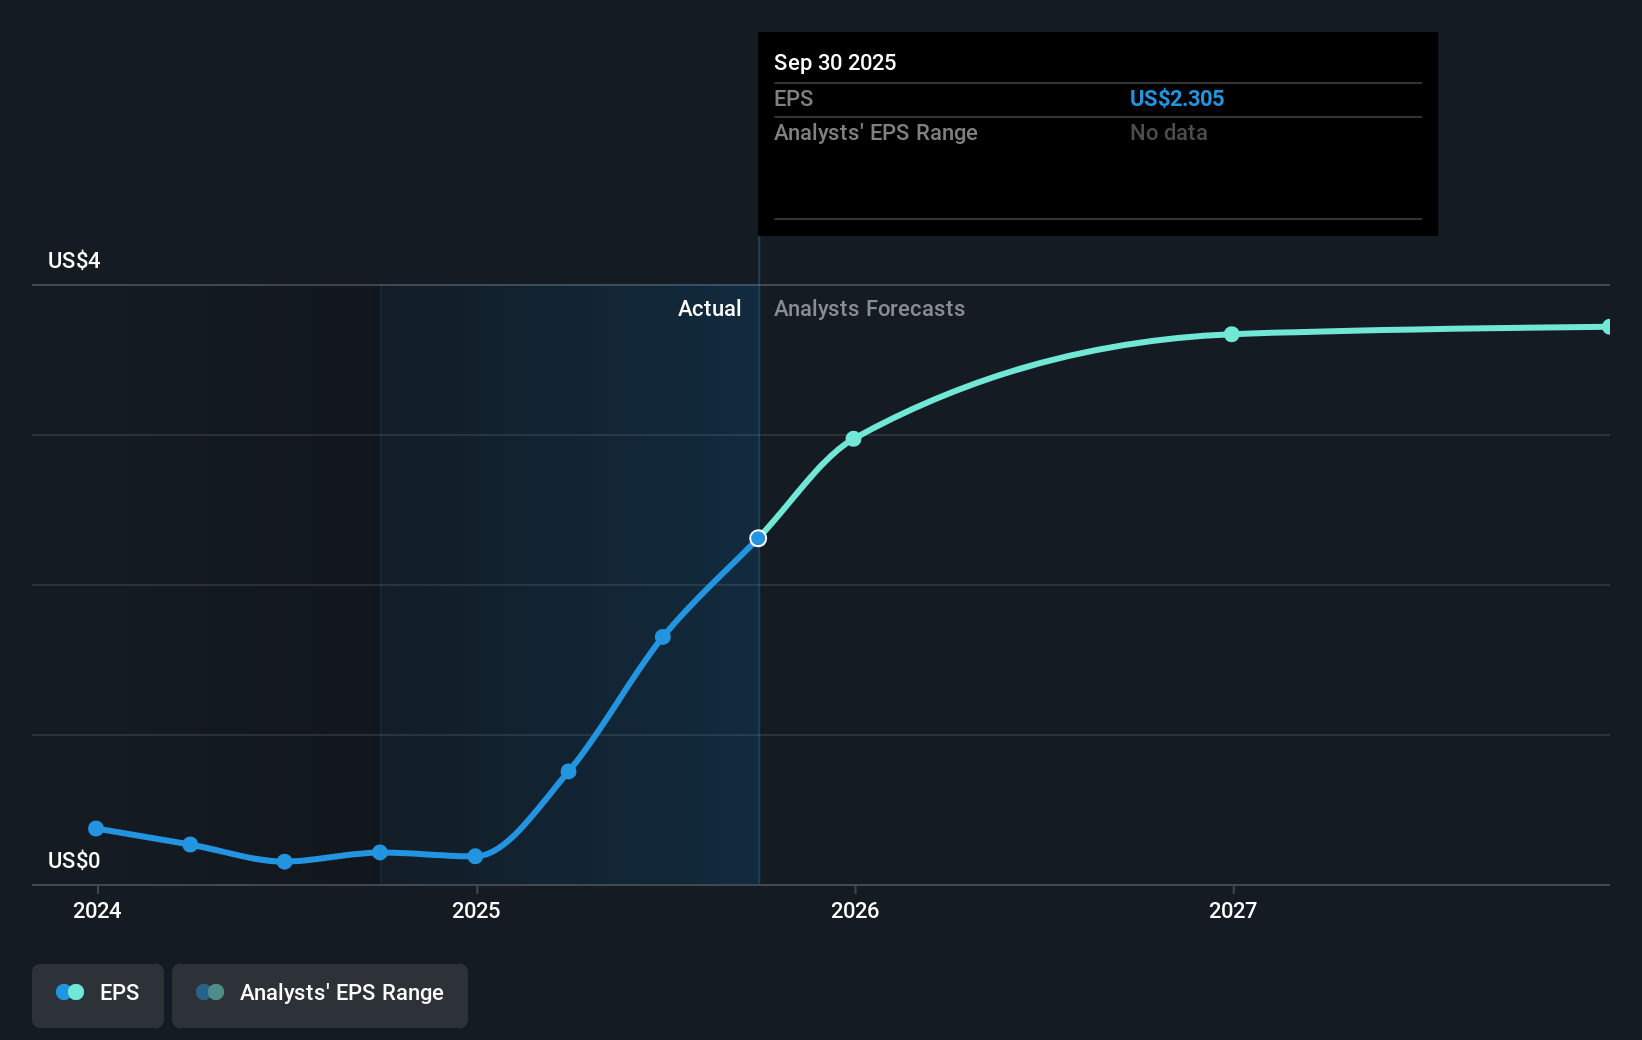Toggle the Analysts' EPS Range legend

click(x=320, y=995)
